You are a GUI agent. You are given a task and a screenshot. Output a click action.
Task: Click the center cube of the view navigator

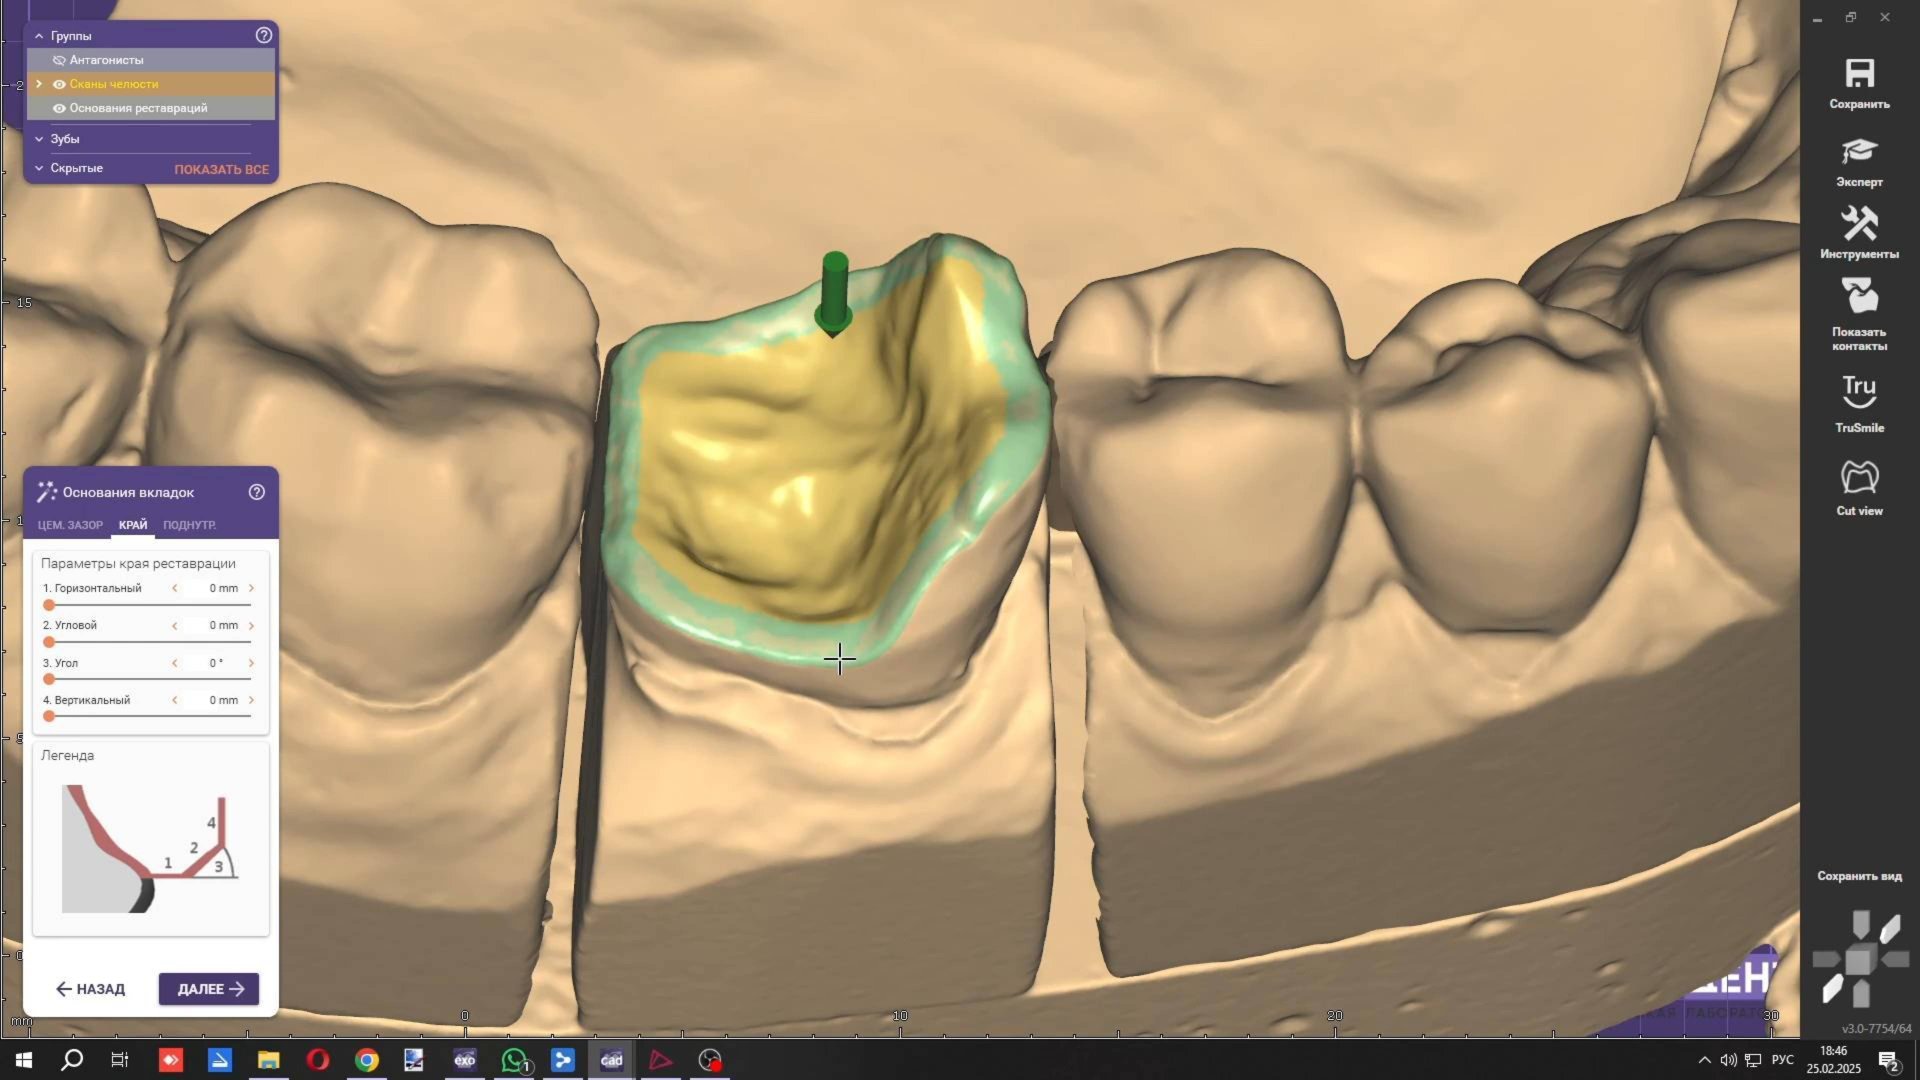click(x=1859, y=961)
